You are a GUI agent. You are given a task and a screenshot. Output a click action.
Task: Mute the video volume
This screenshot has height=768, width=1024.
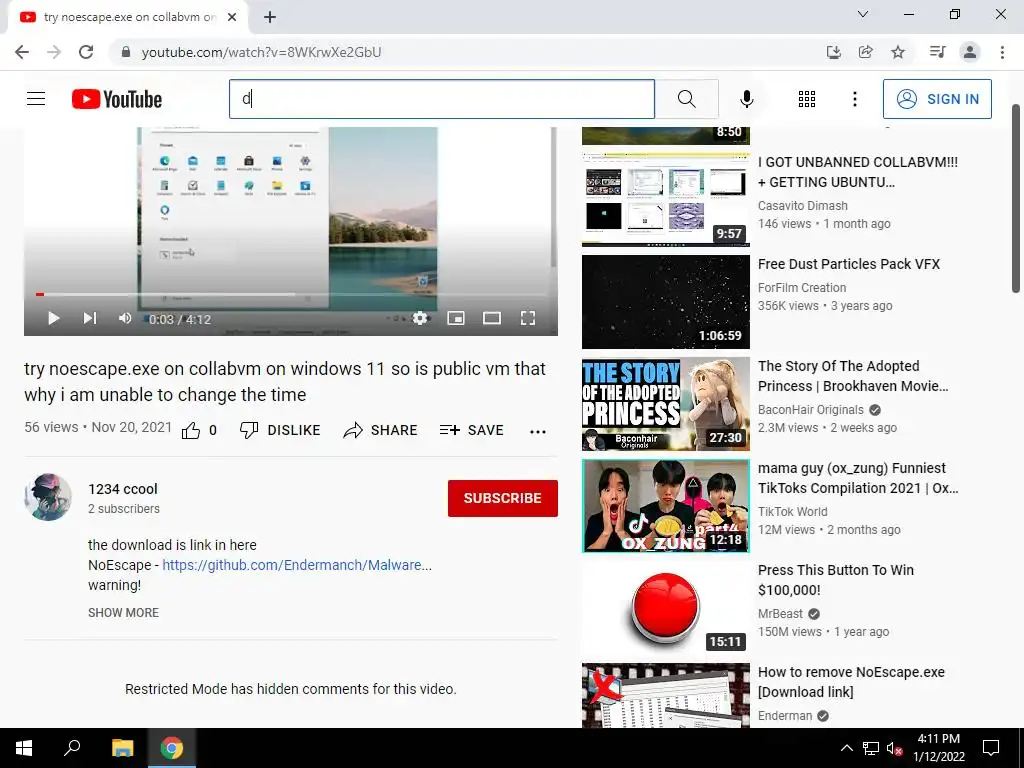[x=125, y=318]
